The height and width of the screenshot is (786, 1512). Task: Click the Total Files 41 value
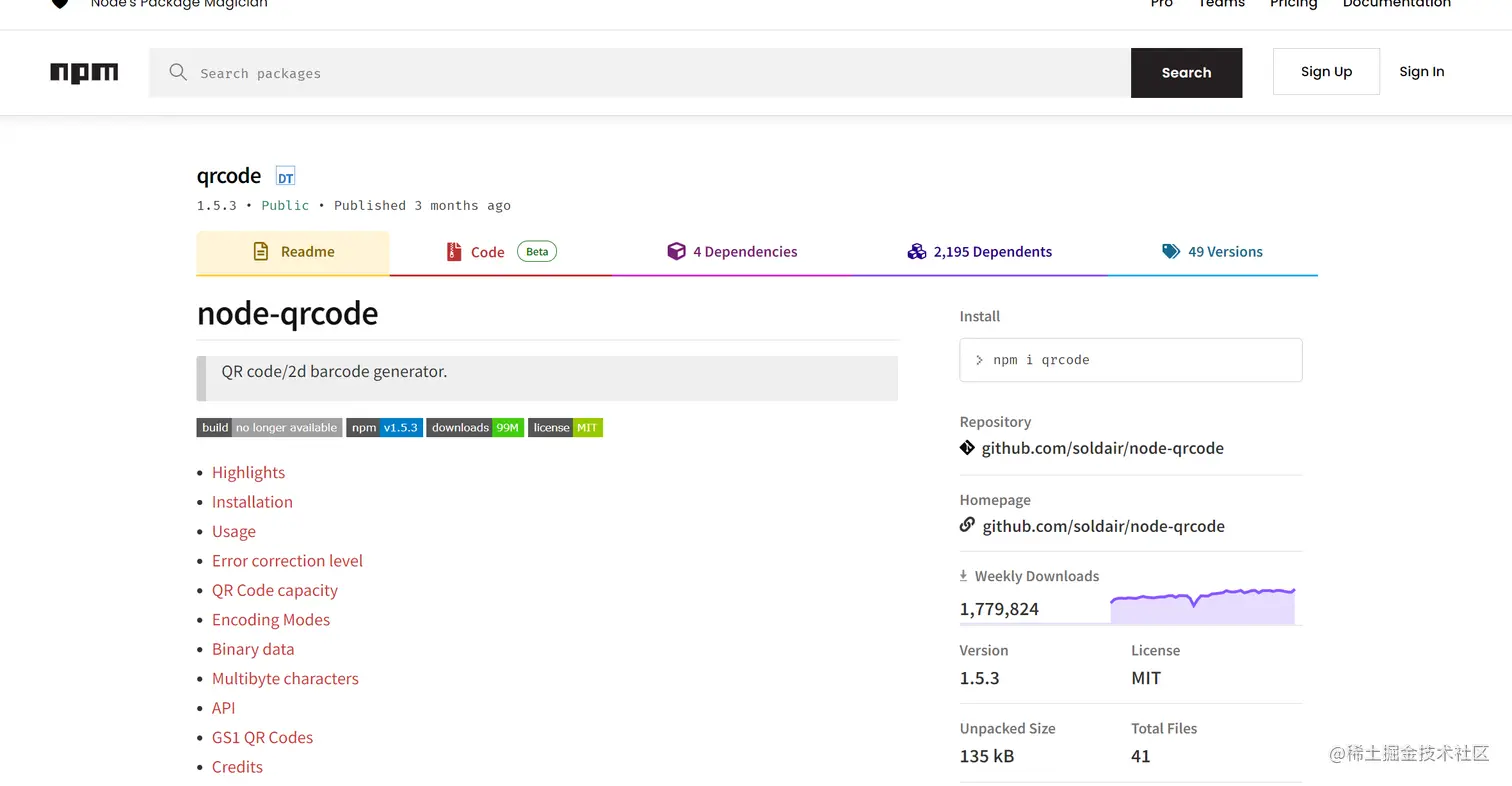(1141, 756)
